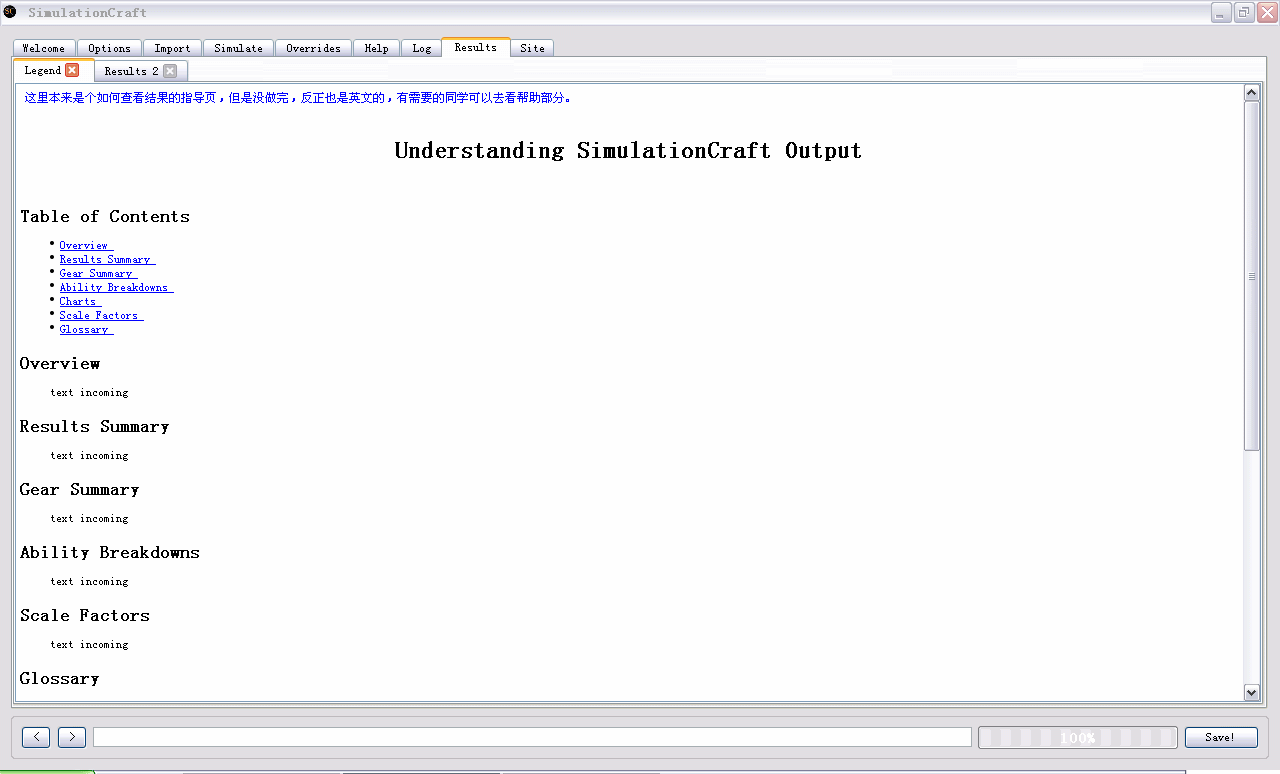The height and width of the screenshot is (774, 1280).
Task: Click the Table of Contents heading
Action: (x=105, y=217)
